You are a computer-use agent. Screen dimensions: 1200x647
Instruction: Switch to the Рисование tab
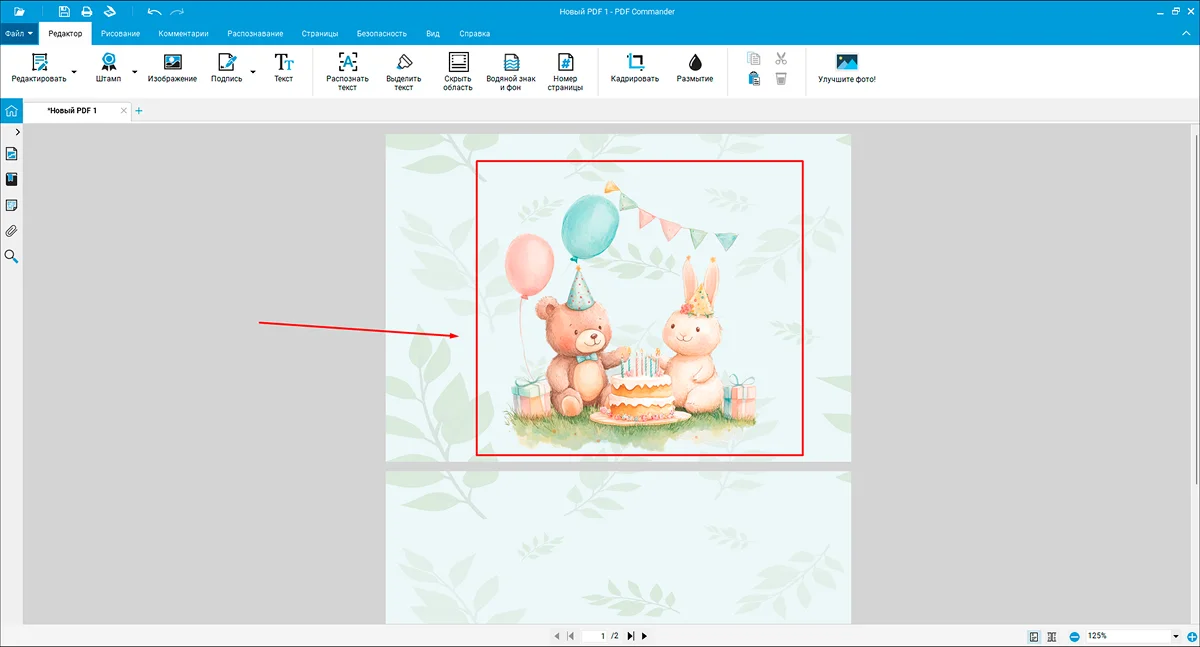tap(120, 33)
